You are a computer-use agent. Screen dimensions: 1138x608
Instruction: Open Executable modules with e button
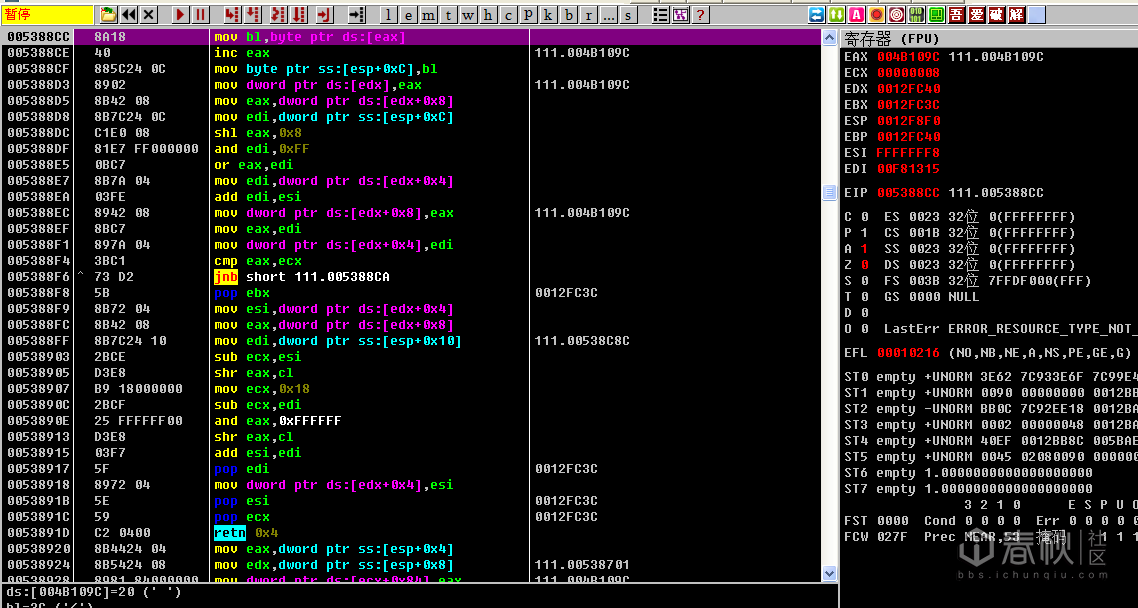(x=409, y=15)
